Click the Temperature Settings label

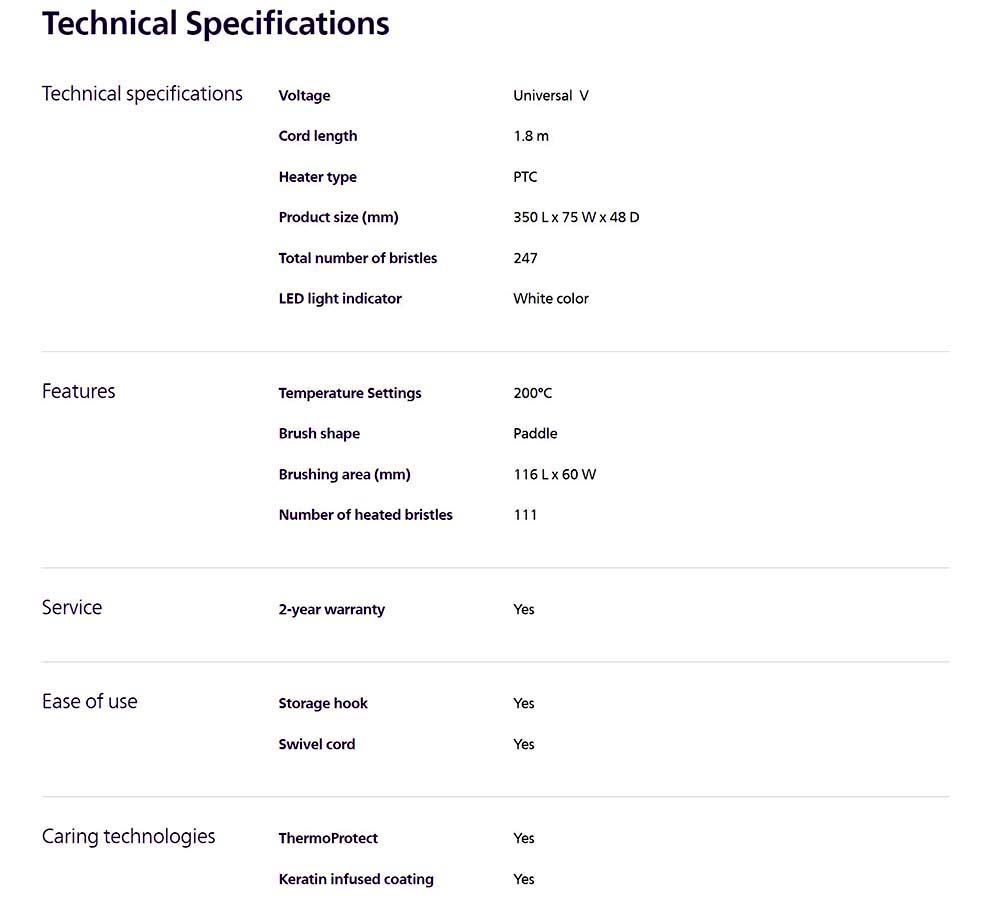[350, 393]
